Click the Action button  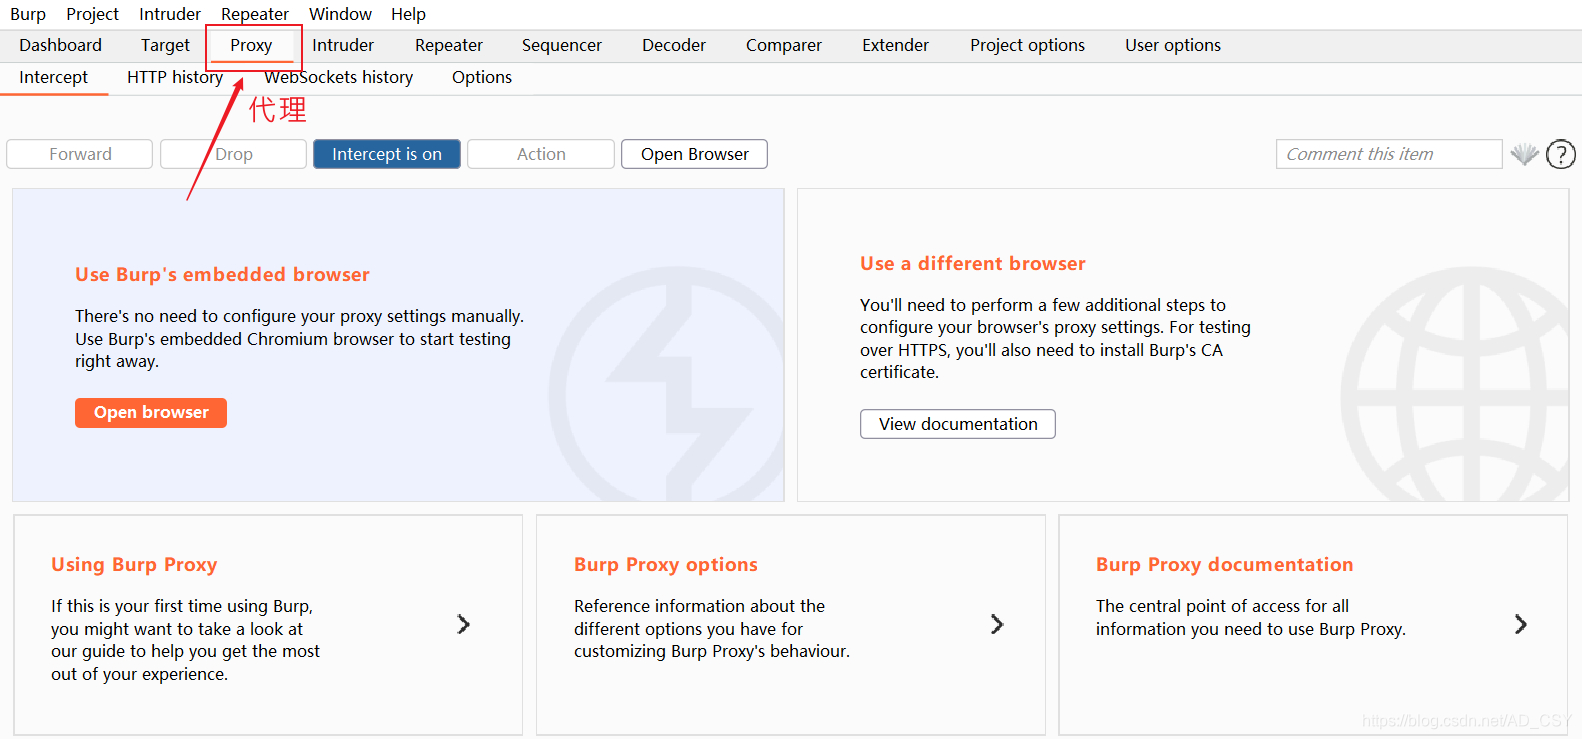[x=541, y=154]
